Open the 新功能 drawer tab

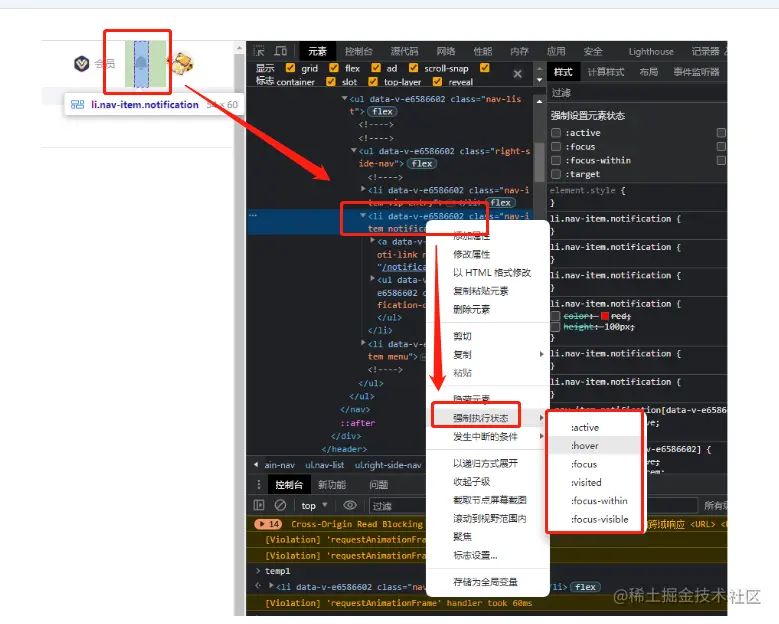click(x=332, y=485)
